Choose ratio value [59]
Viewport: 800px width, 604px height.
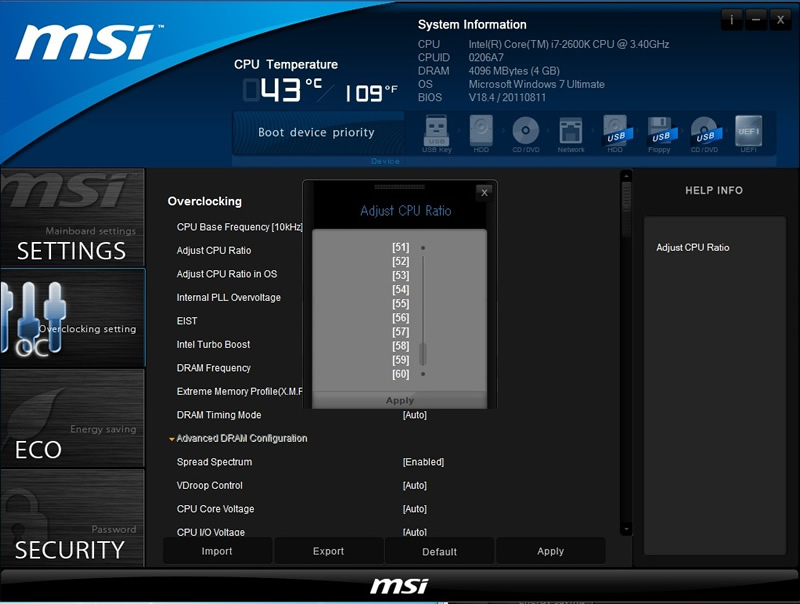pos(401,360)
